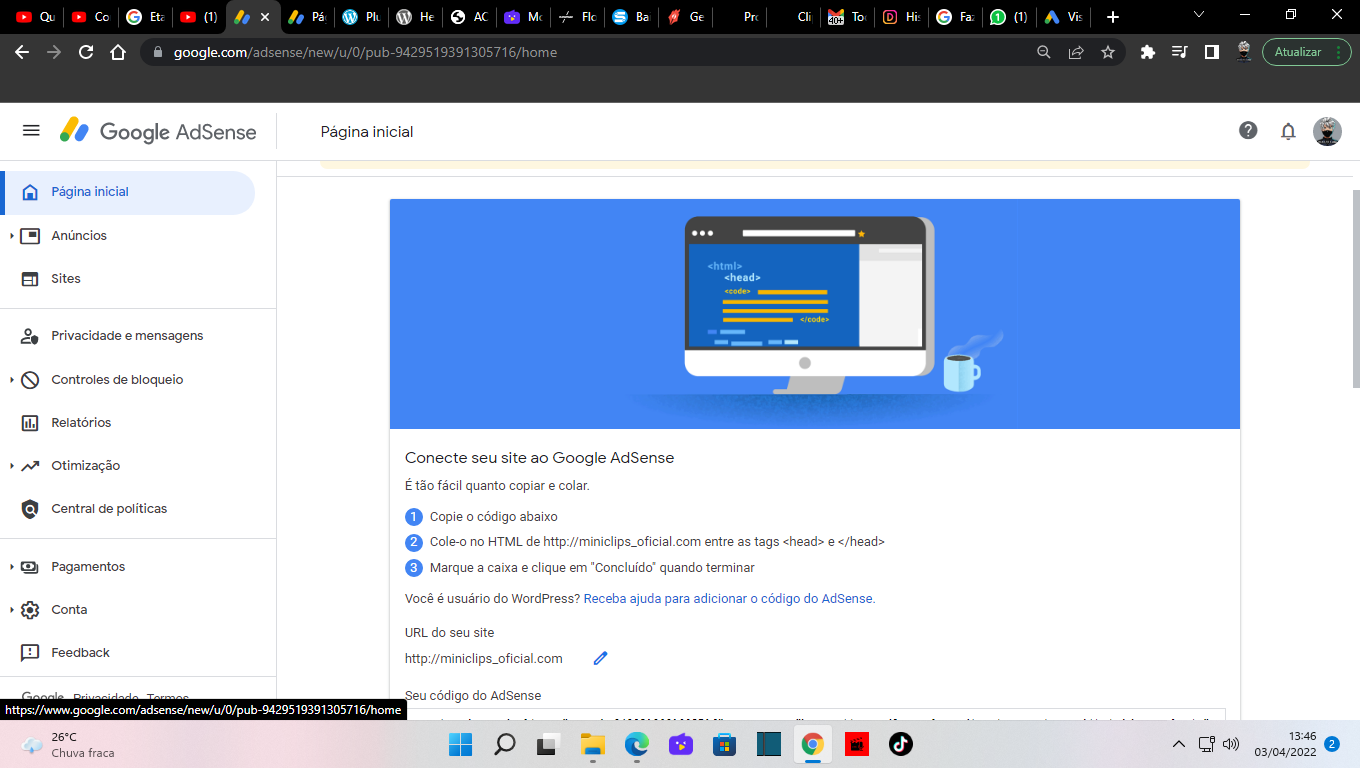Image resolution: width=1360 pixels, height=768 pixels.
Task: Bookmark this page with the star
Action: click(x=1108, y=52)
